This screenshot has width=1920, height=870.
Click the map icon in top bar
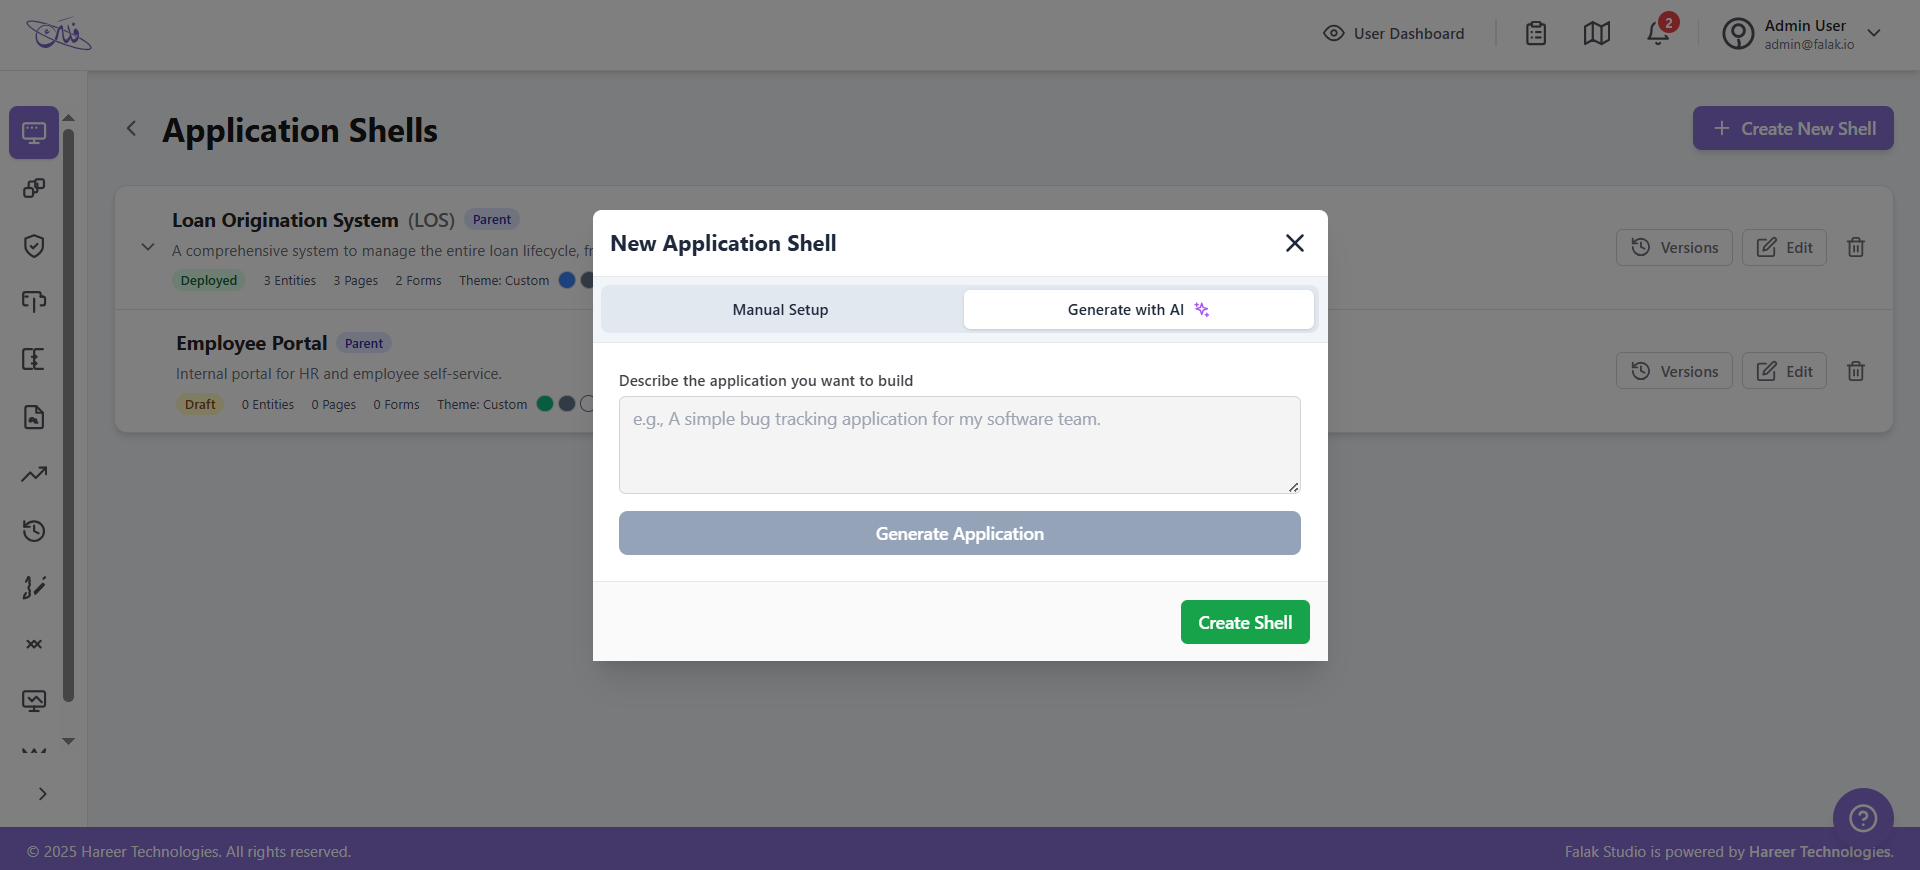tap(1597, 34)
